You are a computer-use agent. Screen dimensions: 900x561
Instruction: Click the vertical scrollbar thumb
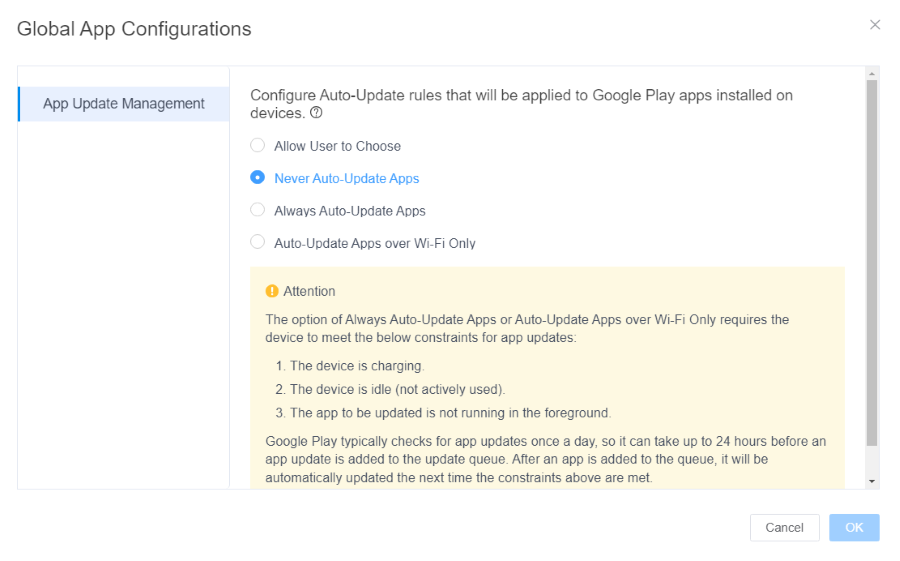872,263
